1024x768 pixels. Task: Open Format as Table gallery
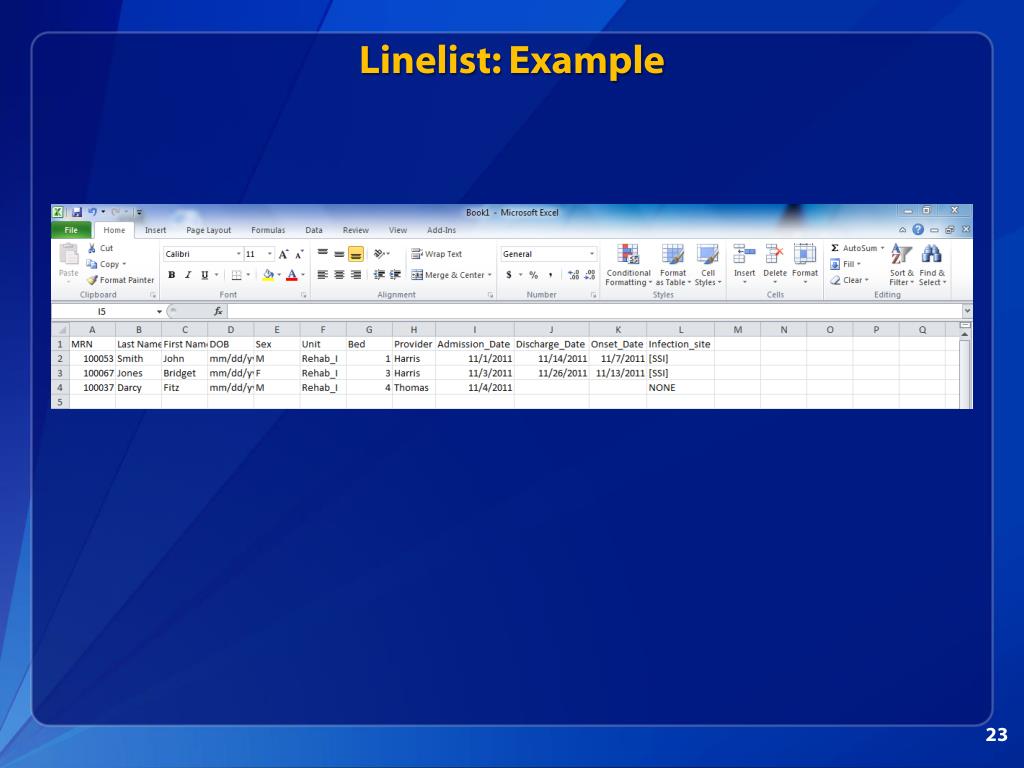point(673,264)
